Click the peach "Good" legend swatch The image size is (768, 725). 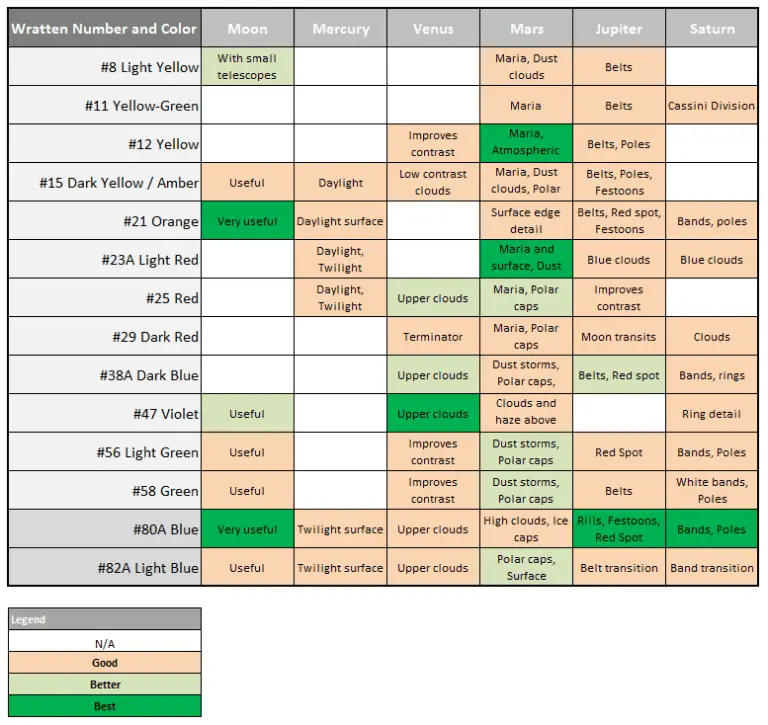click(x=105, y=663)
